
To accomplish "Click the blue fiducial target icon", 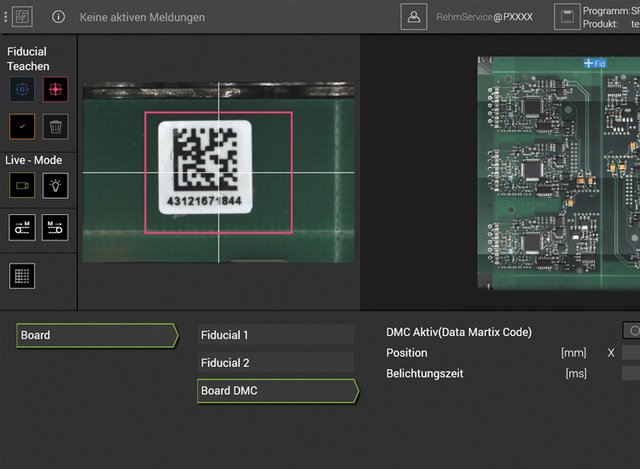I will [23, 90].
